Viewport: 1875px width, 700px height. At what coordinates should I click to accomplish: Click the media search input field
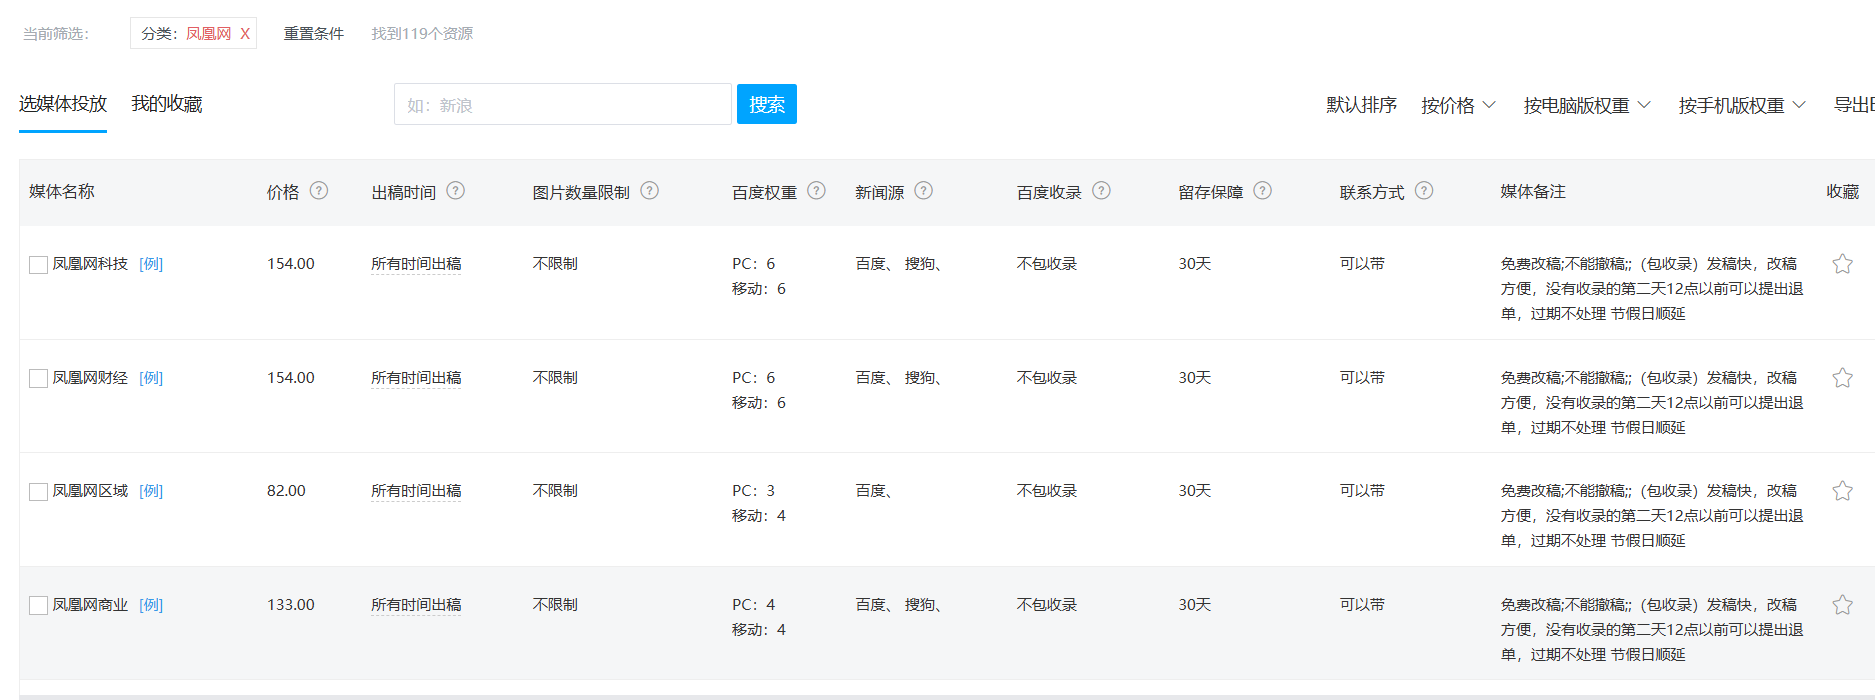[x=562, y=105]
